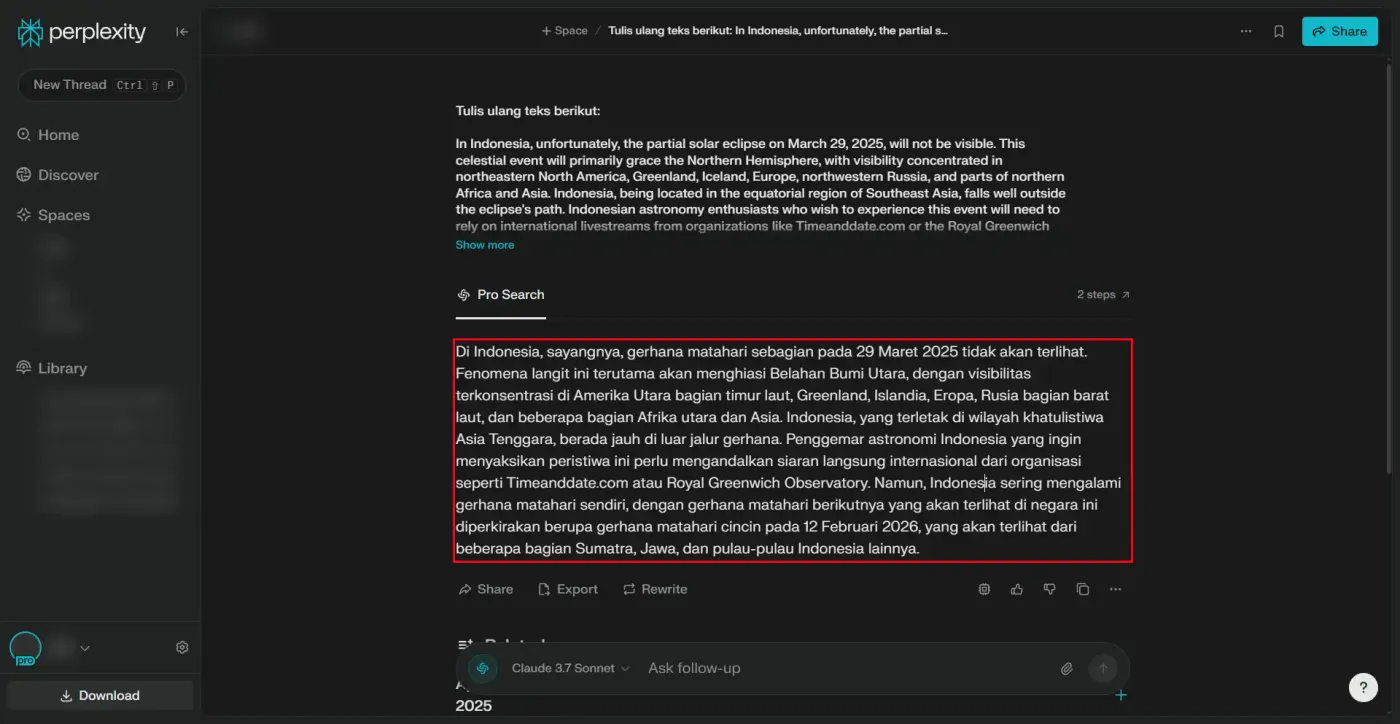Screen dimensions: 1400x724
Task: Click the chip icon beside thumbs up
Action: [x=984, y=589]
